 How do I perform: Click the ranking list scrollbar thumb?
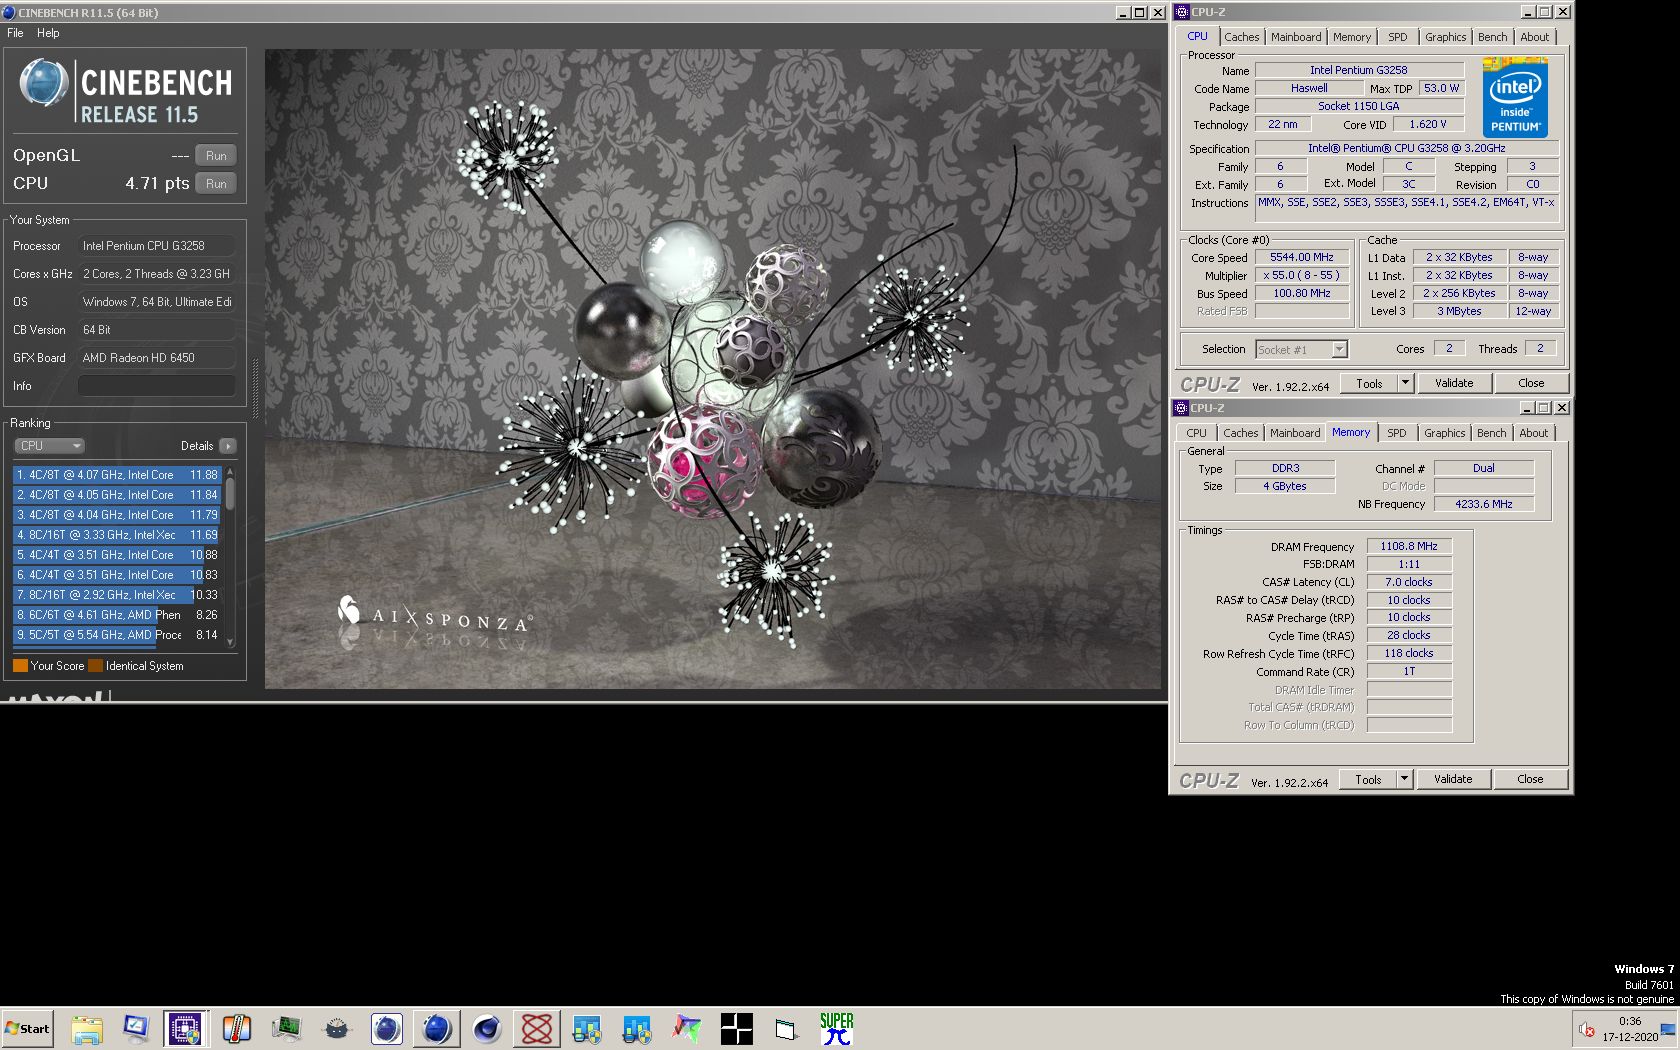pos(230,494)
